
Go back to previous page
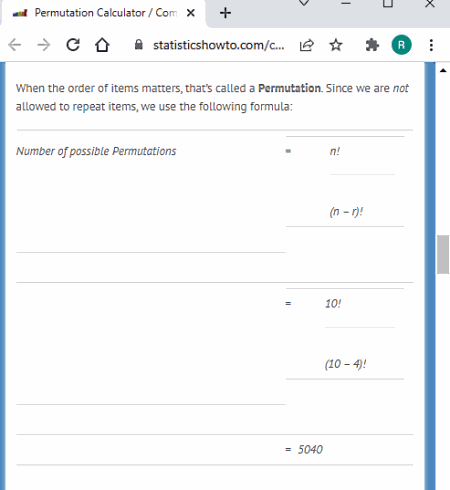tap(15, 45)
